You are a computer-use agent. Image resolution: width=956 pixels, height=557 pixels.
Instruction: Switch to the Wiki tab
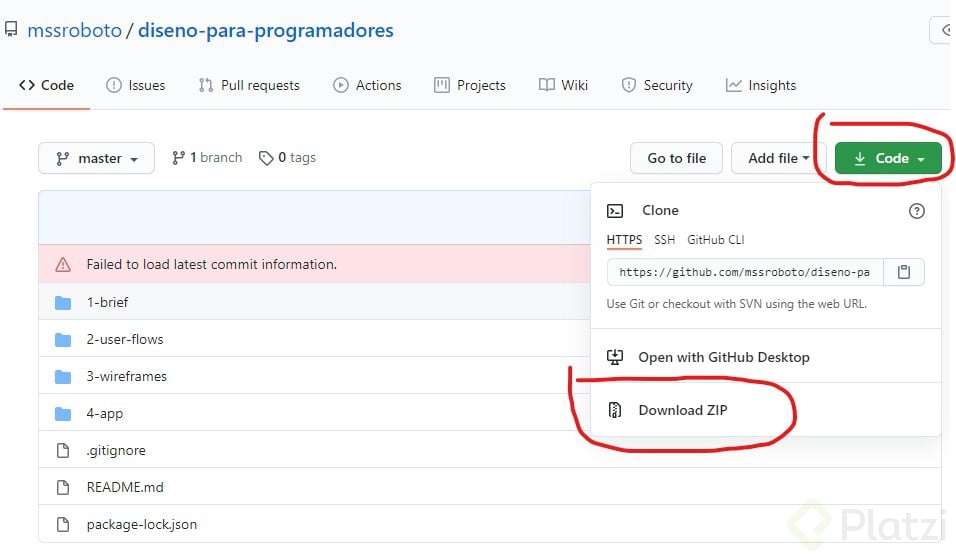563,85
